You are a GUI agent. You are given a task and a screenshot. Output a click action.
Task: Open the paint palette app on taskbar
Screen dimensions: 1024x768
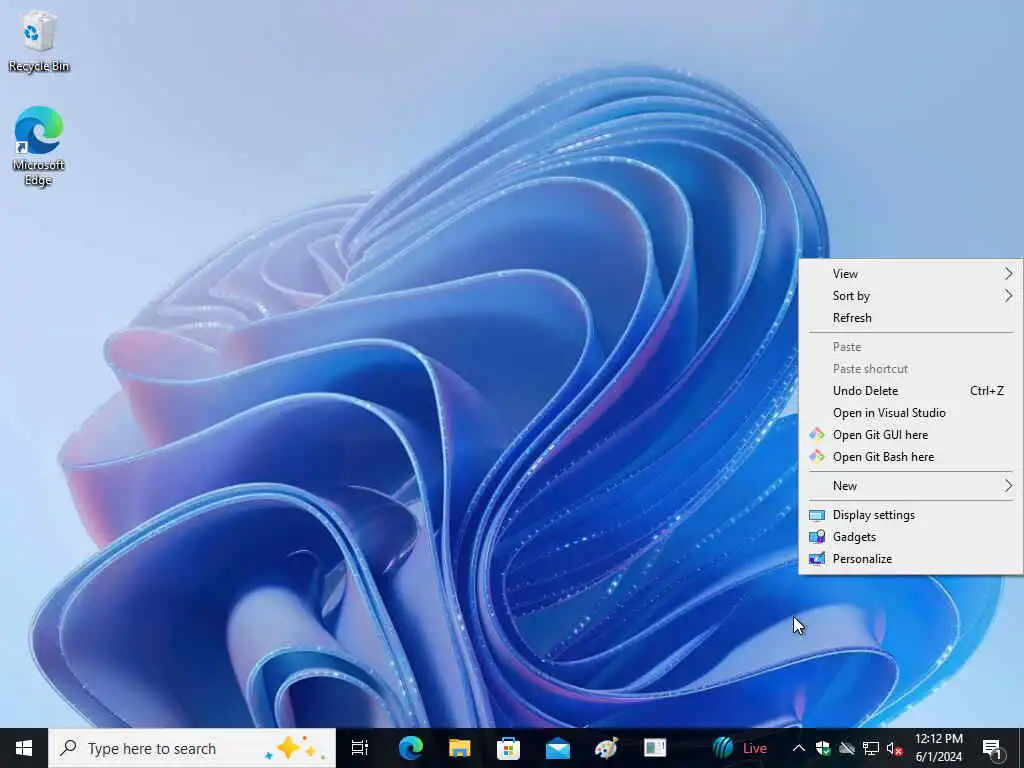pos(606,748)
